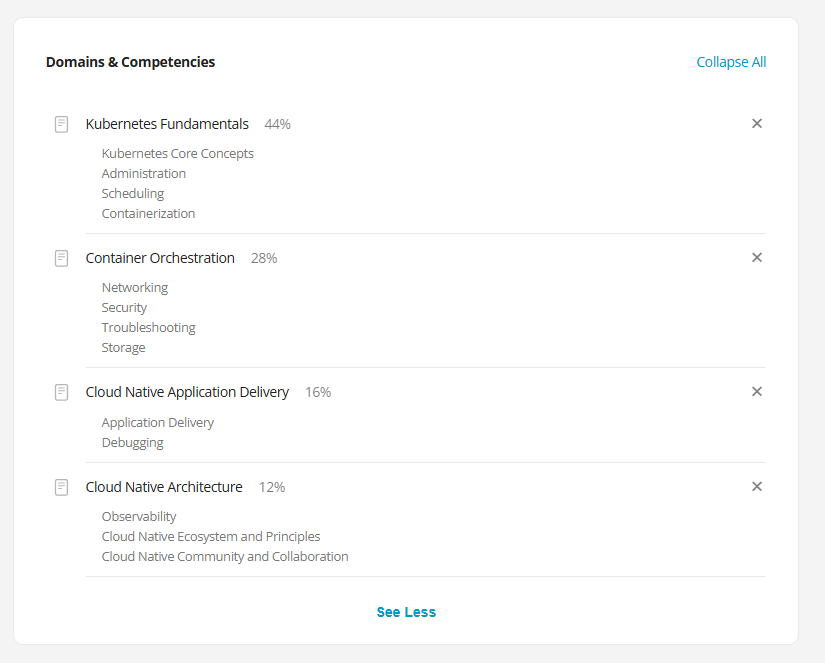Toggle the Container Orchestration domain heading
Screen dimensions: 825x663
click(x=160, y=258)
